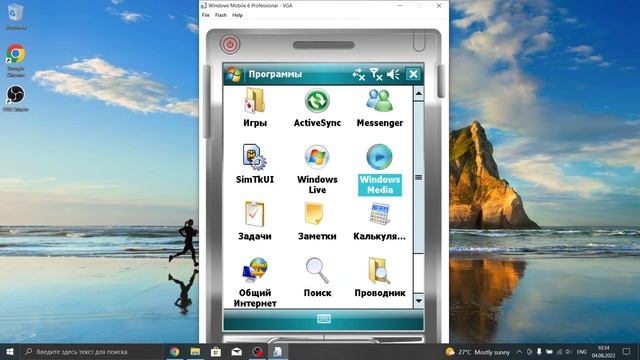Open the on-screen keyboard icon at bottom
Viewport: 640px width, 360px height.
click(324, 319)
